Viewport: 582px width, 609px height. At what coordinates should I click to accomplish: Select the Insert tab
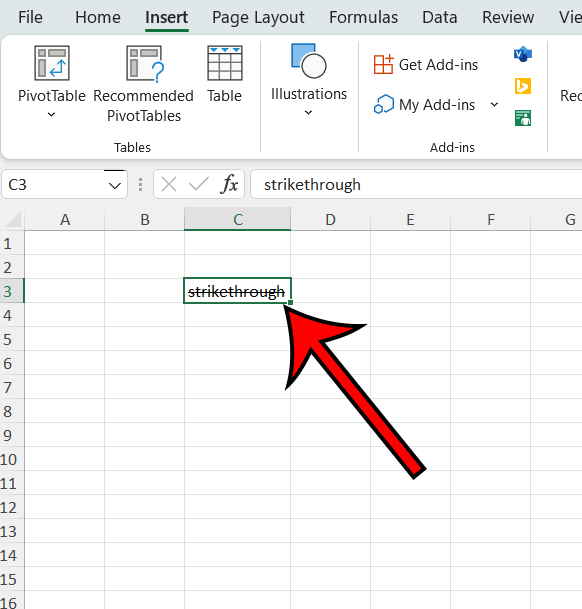click(x=167, y=17)
